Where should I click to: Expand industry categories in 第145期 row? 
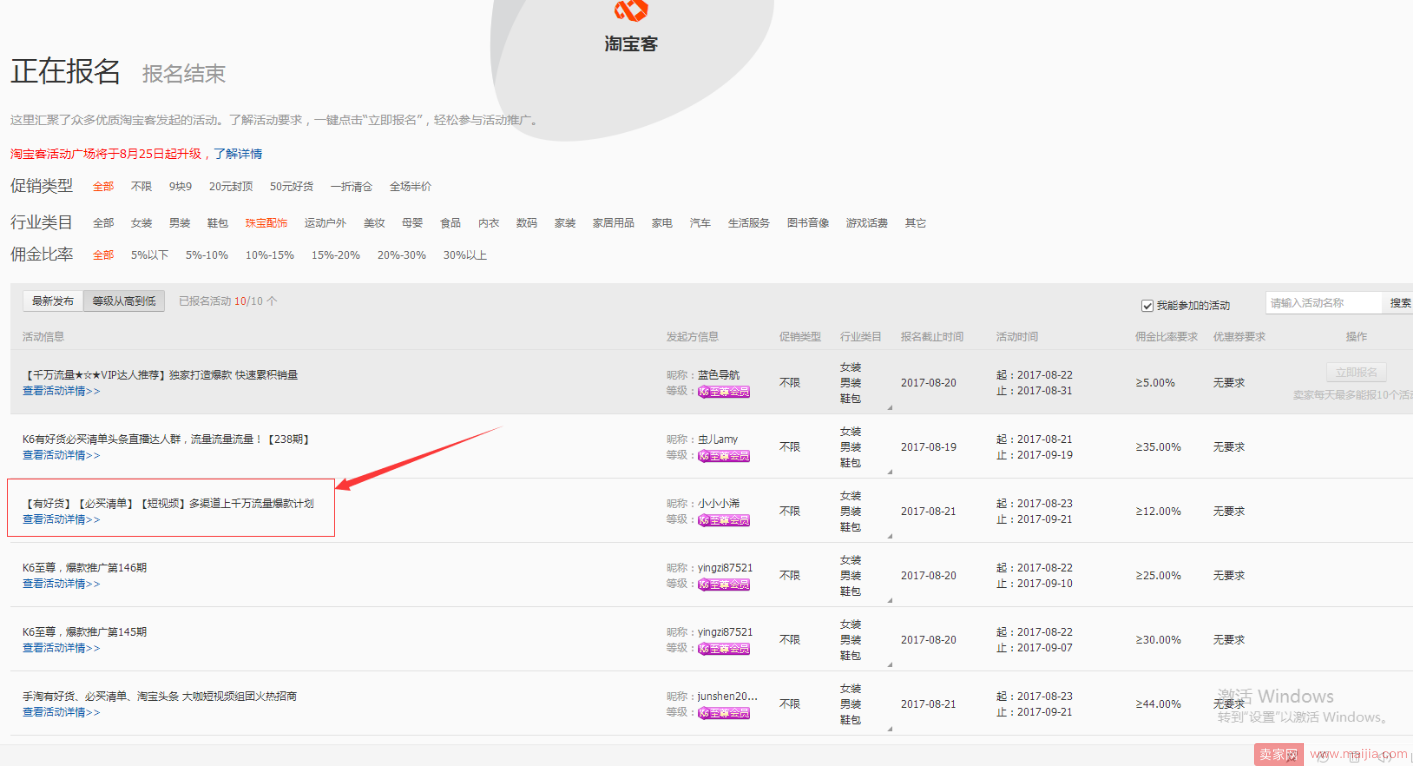click(889, 665)
